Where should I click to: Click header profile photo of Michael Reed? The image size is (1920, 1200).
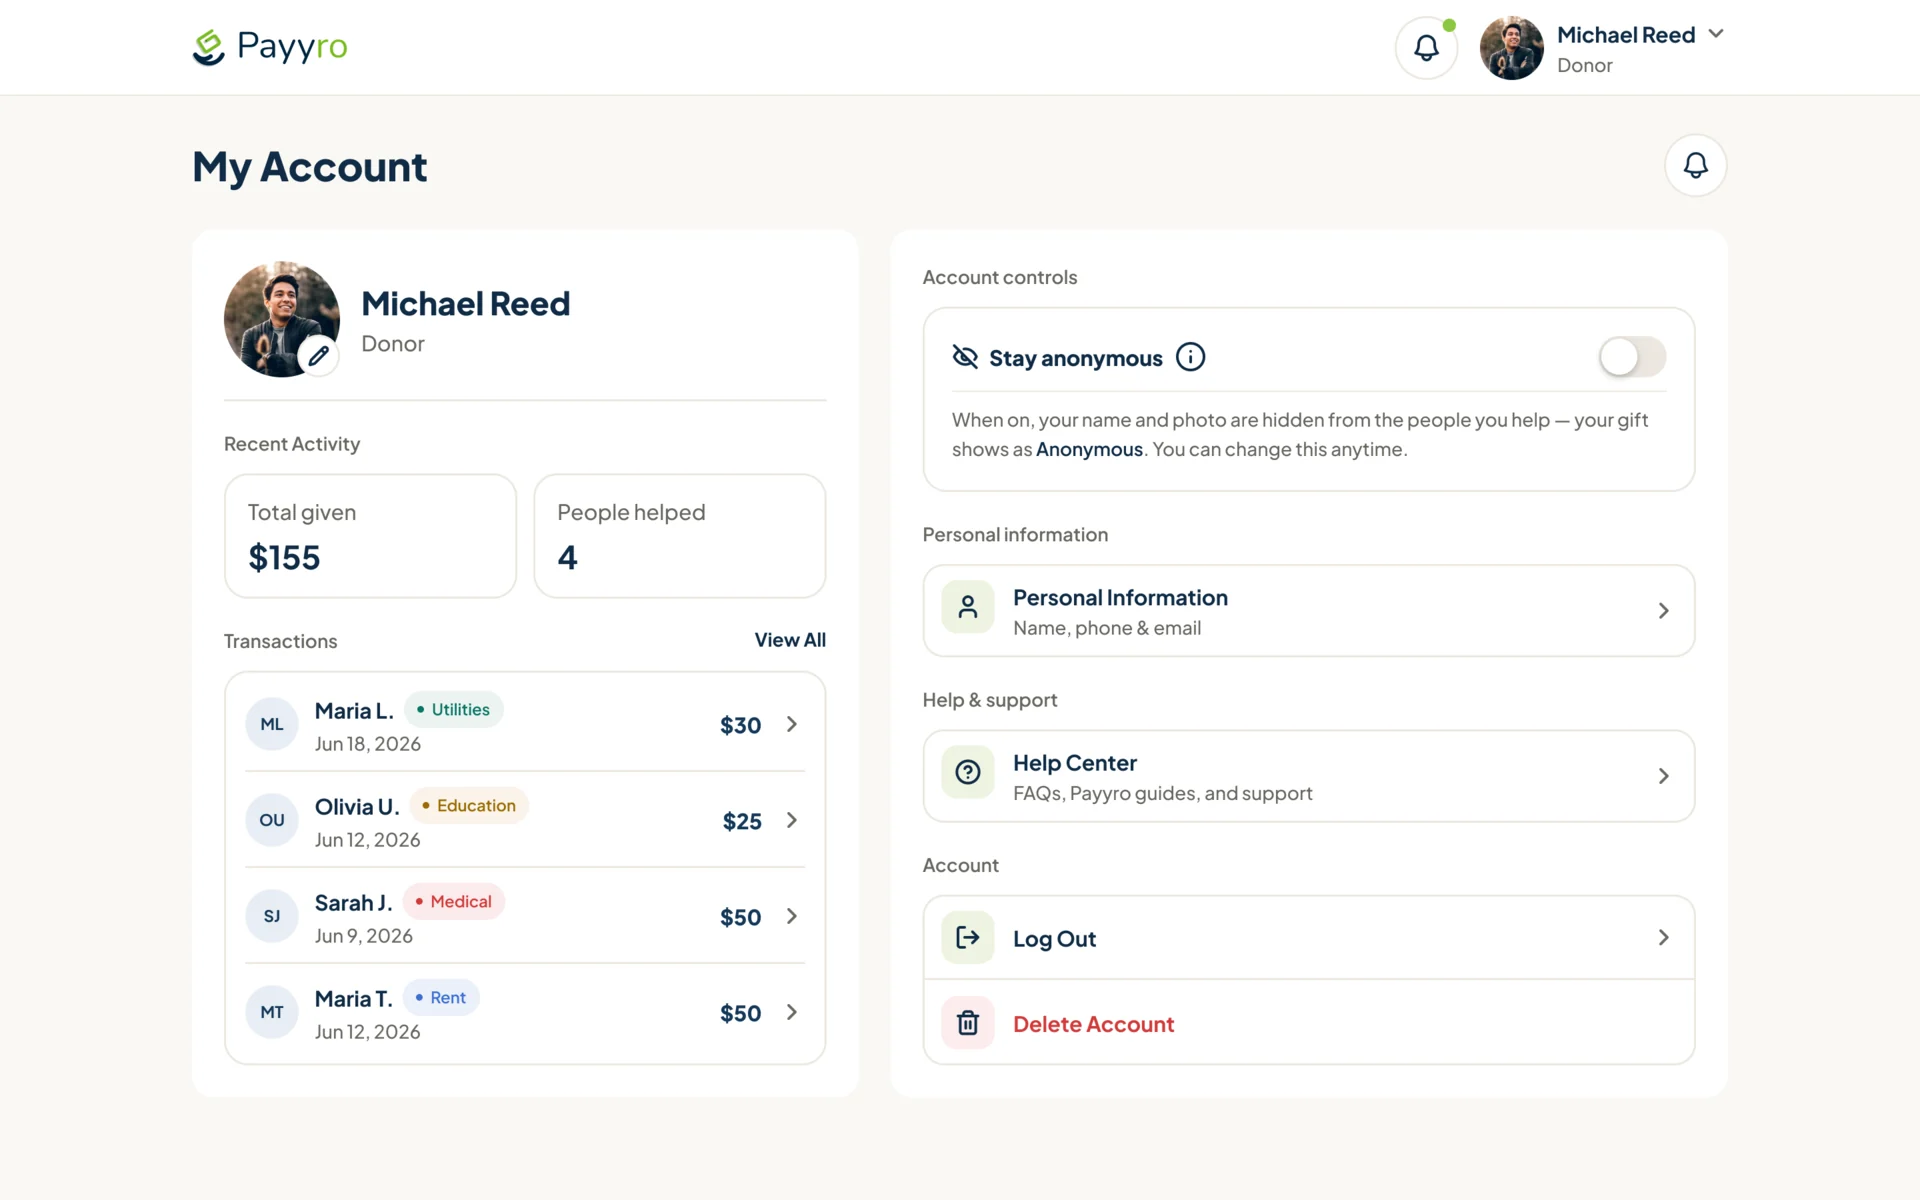(1511, 47)
